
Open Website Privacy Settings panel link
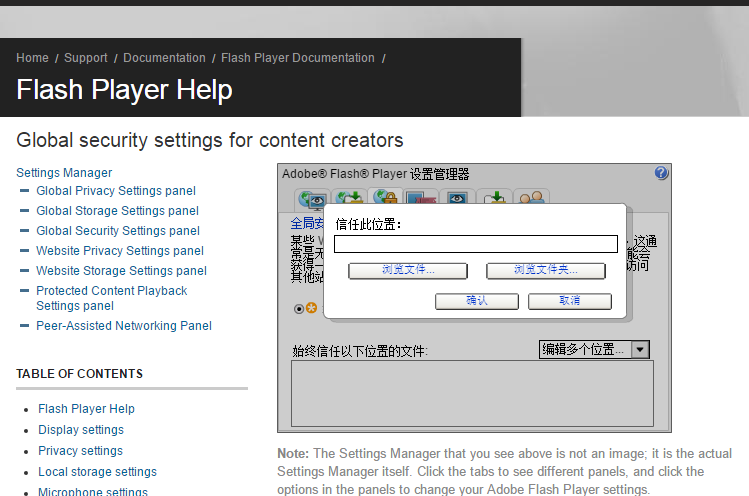[x=120, y=251]
